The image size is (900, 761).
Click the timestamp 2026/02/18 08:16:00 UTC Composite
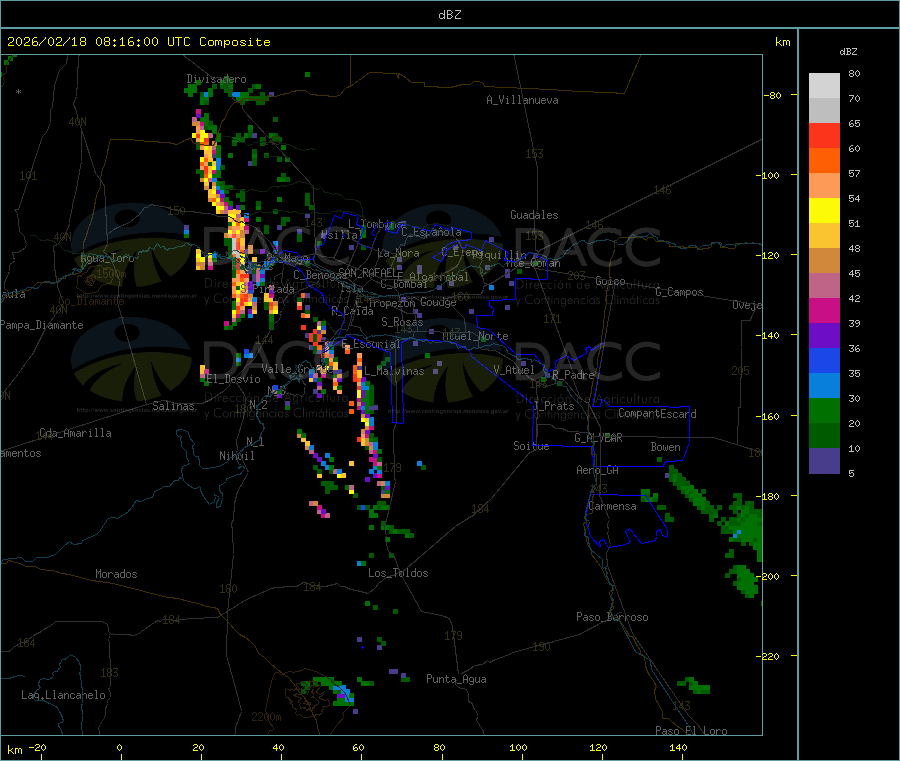tap(138, 42)
